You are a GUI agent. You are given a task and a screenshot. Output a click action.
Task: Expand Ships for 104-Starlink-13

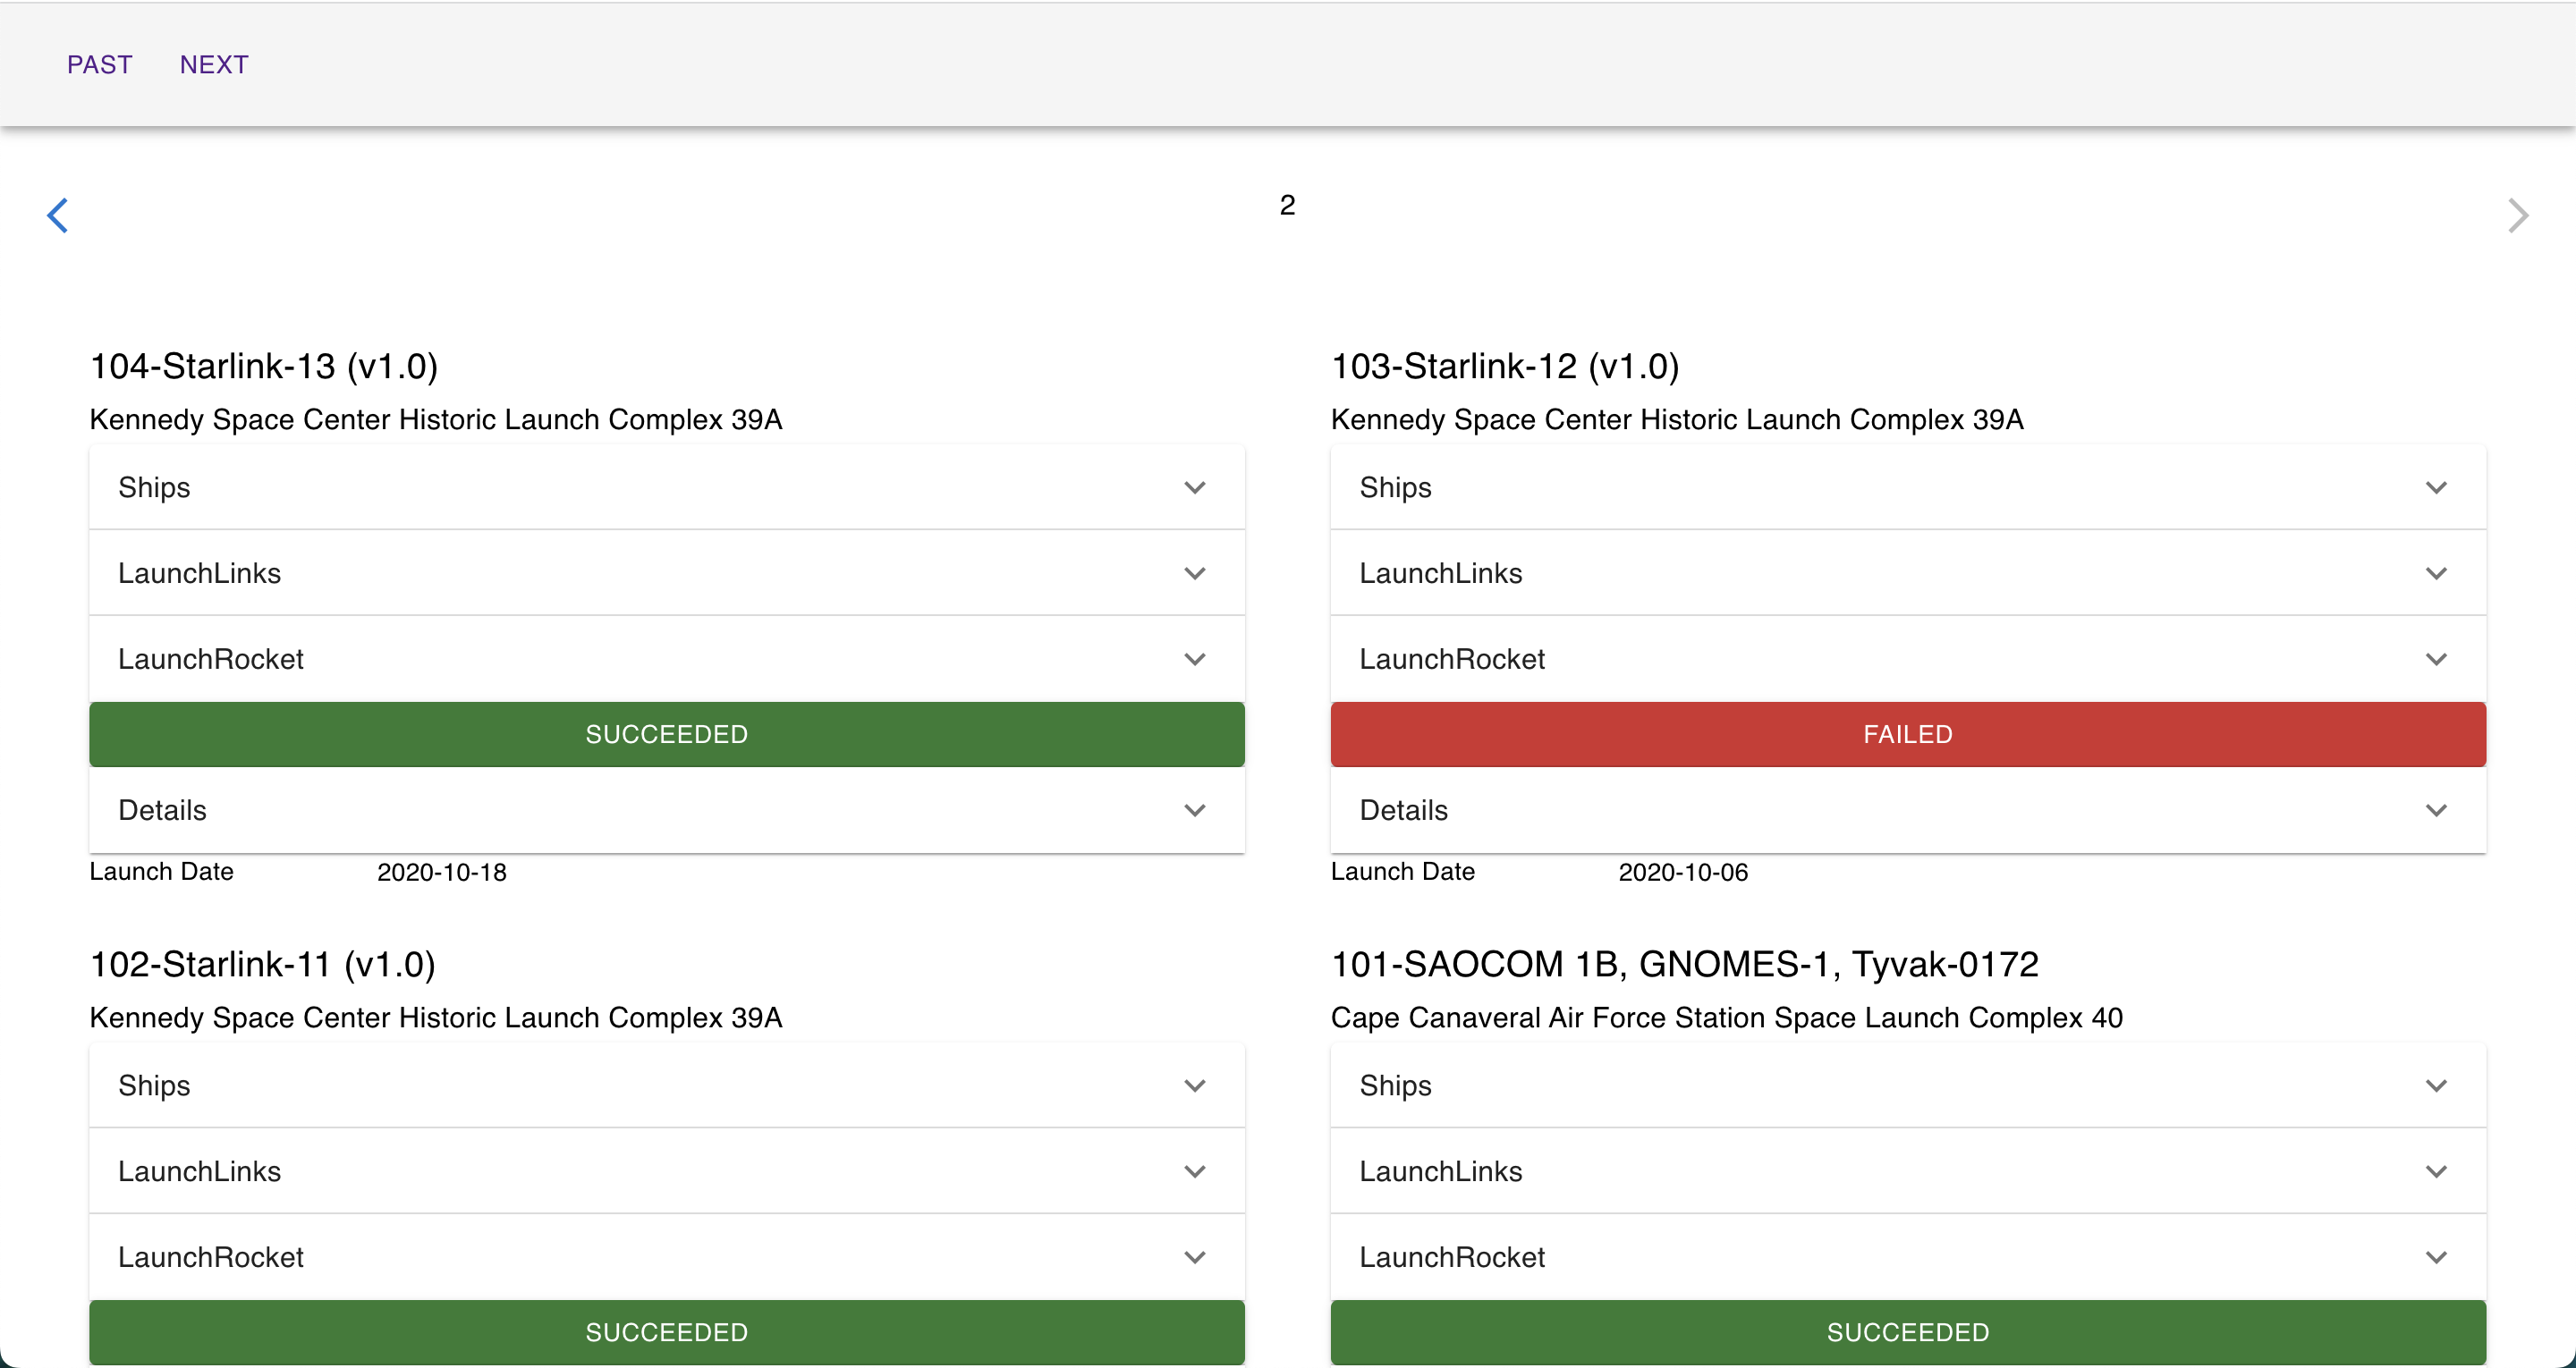point(666,487)
